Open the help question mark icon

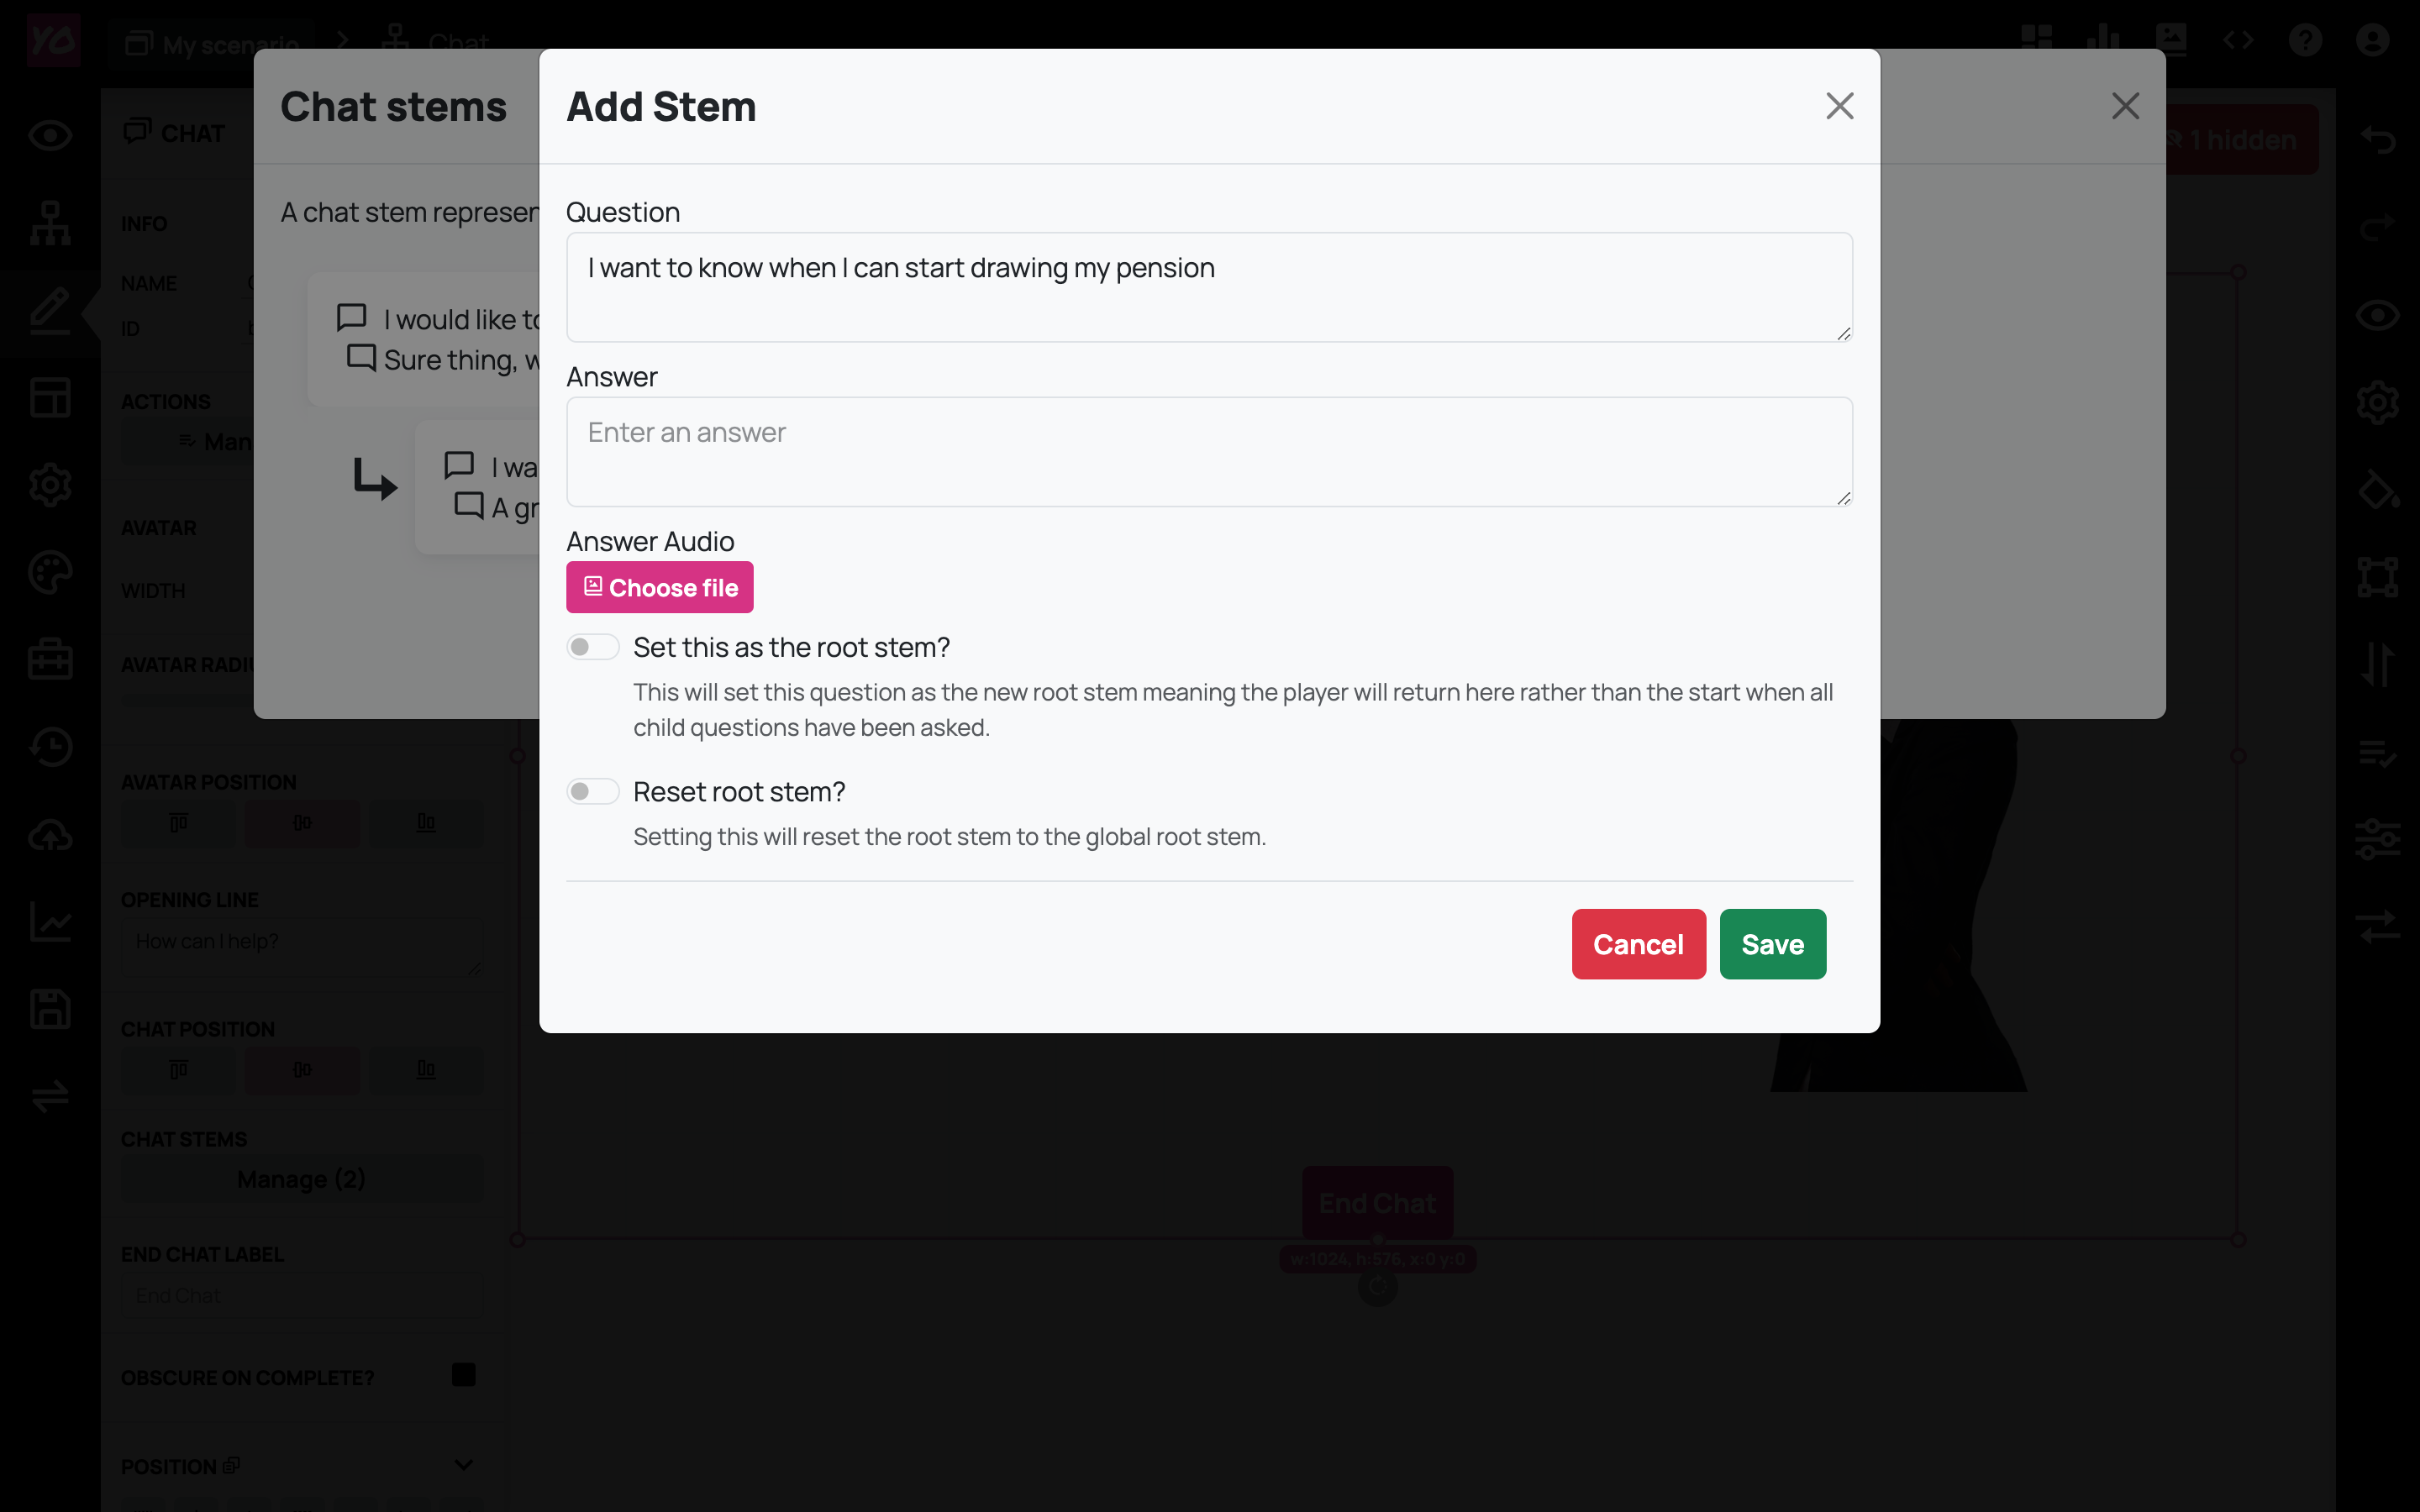pyautogui.click(x=2305, y=40)
